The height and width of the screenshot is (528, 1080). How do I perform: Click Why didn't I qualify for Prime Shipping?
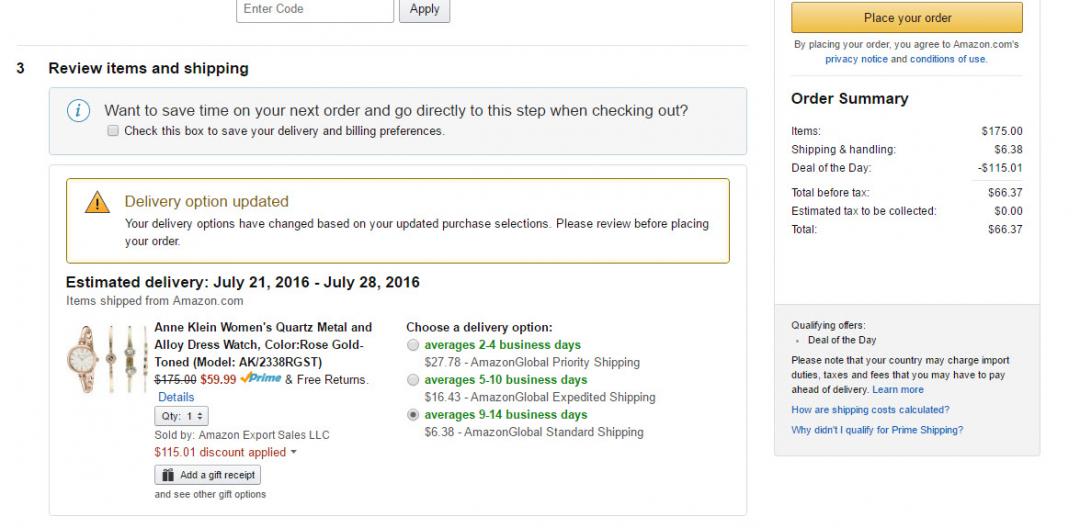point(877,430)
